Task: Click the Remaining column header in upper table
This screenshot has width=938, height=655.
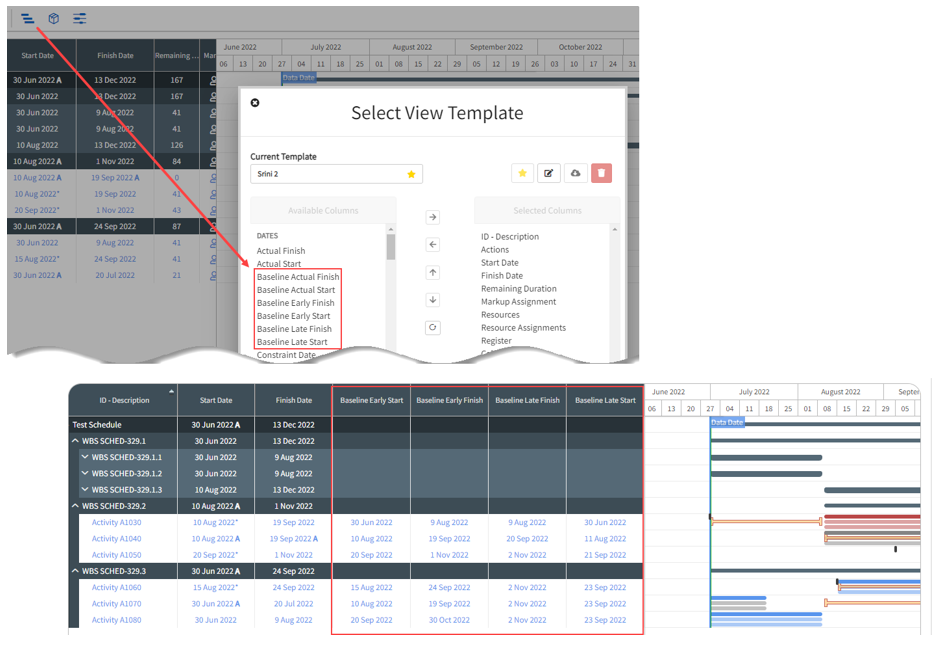Action: tap(176, 56)
